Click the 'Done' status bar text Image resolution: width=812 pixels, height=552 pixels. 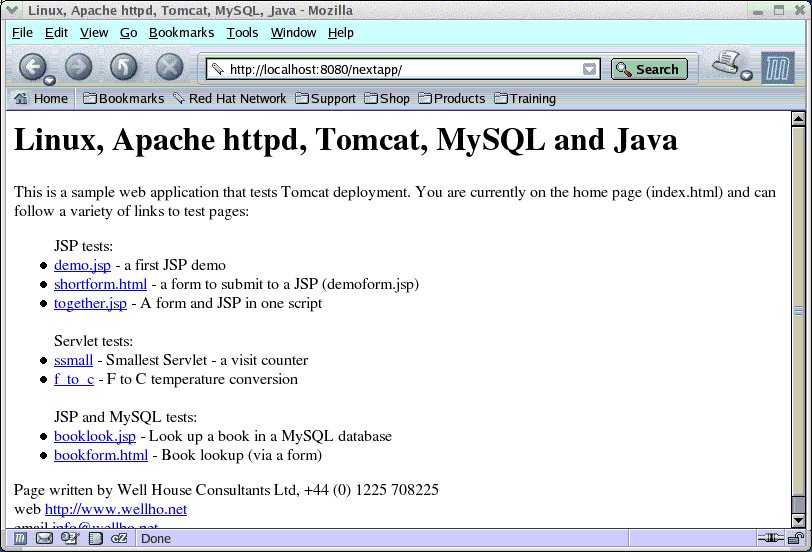coord(156,539)
